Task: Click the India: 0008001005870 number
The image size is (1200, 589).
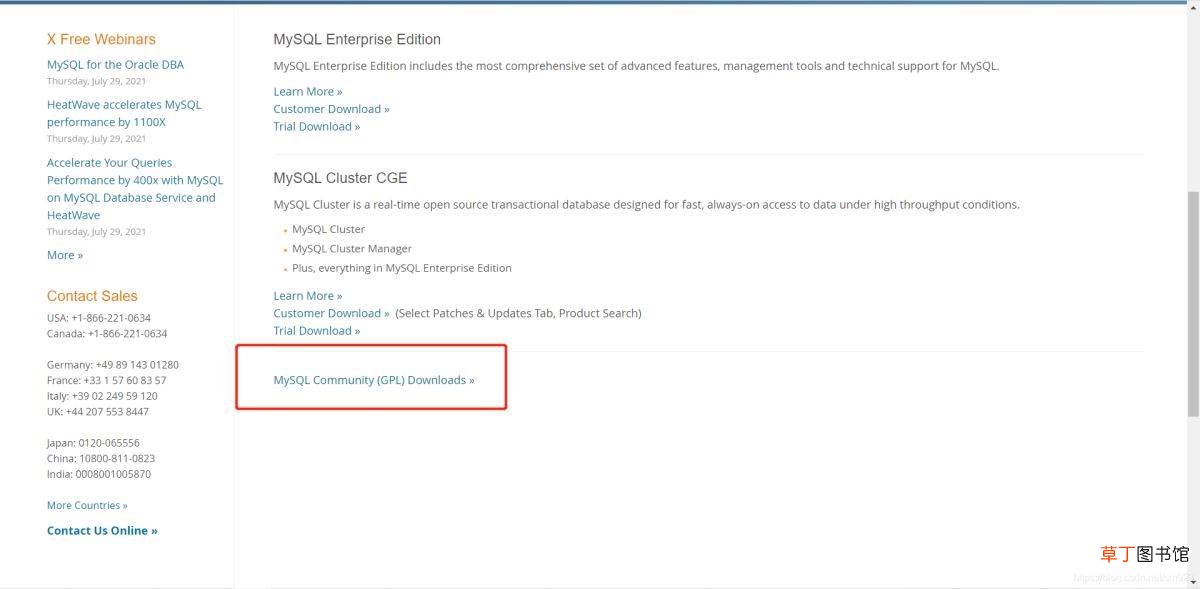Action: (99, 474)
